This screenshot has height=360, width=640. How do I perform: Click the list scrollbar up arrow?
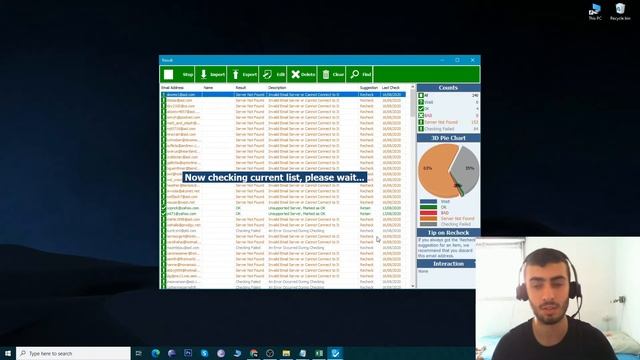(x=412, y=87)
